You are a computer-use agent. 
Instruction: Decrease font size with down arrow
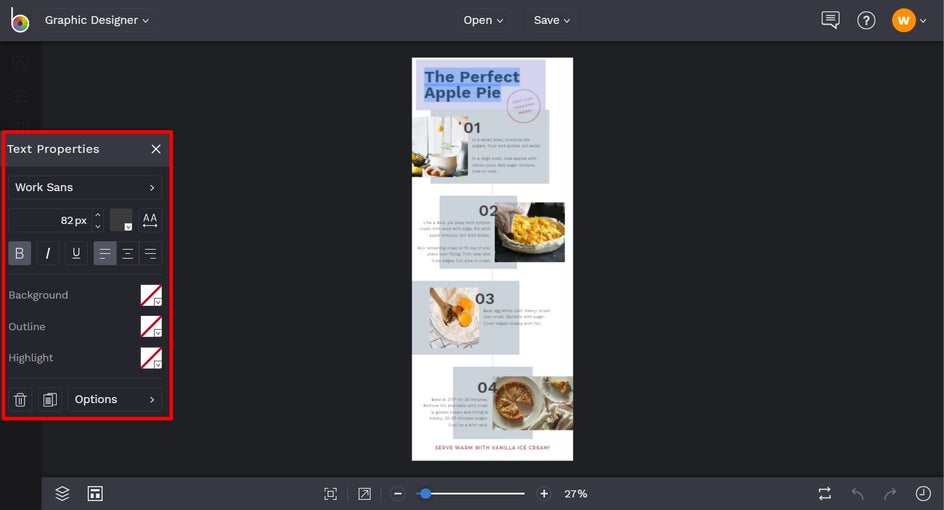[x=98, y=226]
